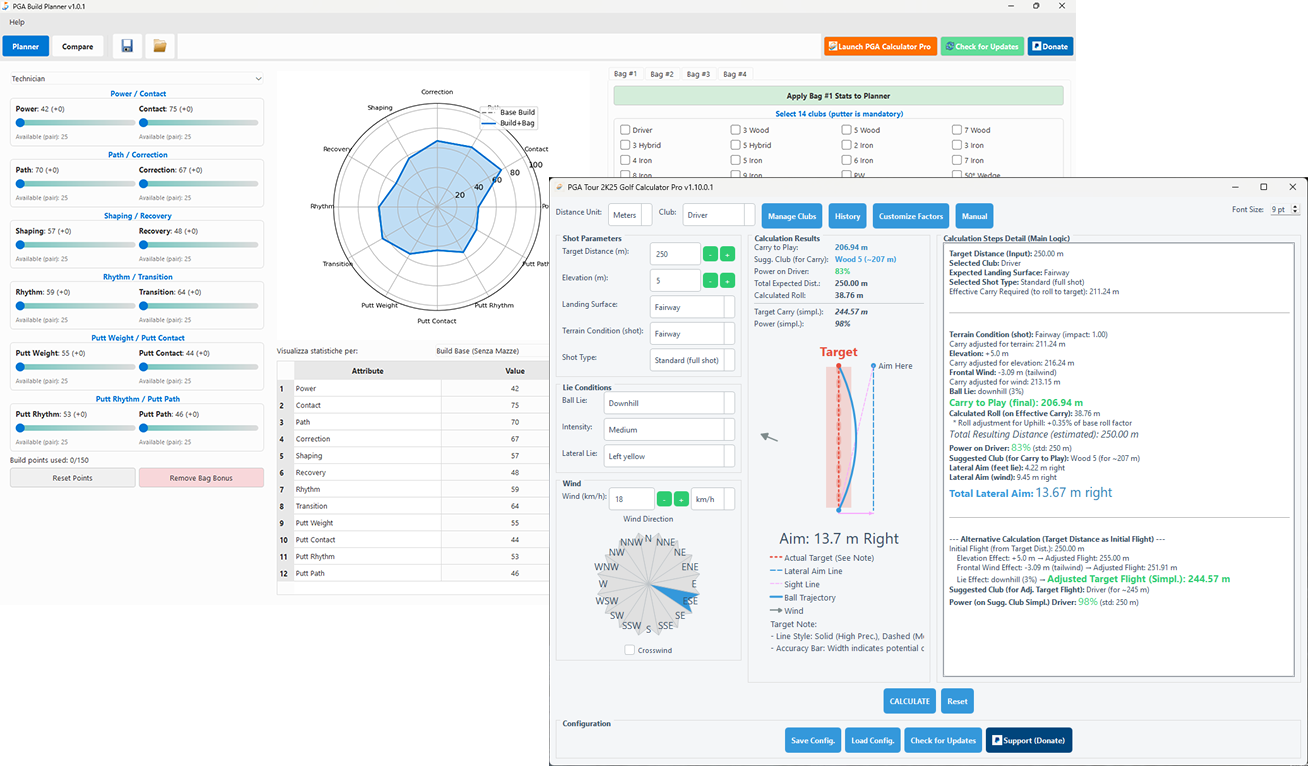Click the floppy disk save icon
The width and height of the screenshot is (1308, 766).
click(x=127, y=46)
